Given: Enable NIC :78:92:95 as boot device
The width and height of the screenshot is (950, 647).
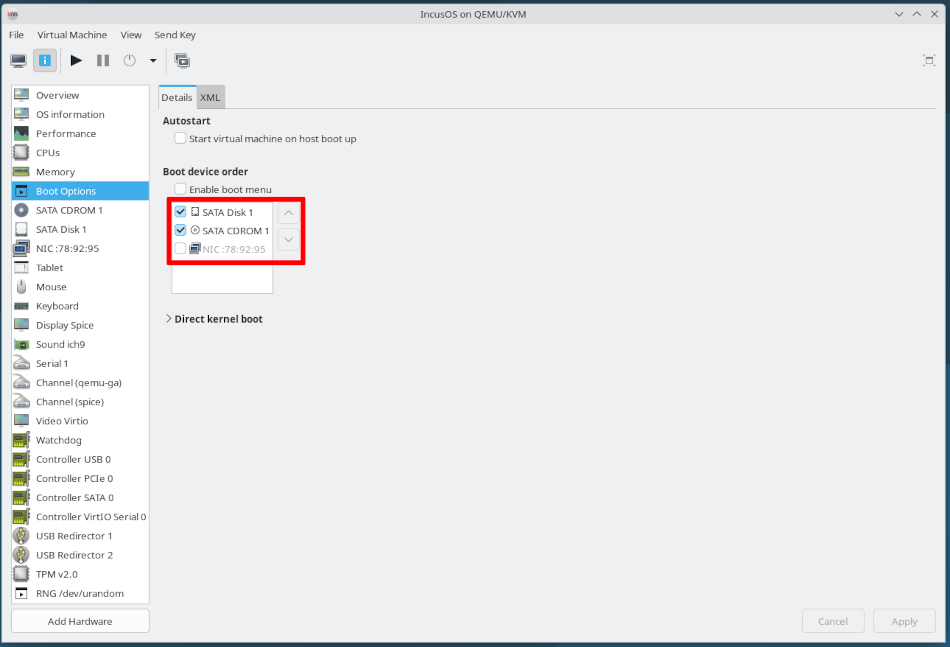Looking at the screenshot, I should (x=180, y=248).
